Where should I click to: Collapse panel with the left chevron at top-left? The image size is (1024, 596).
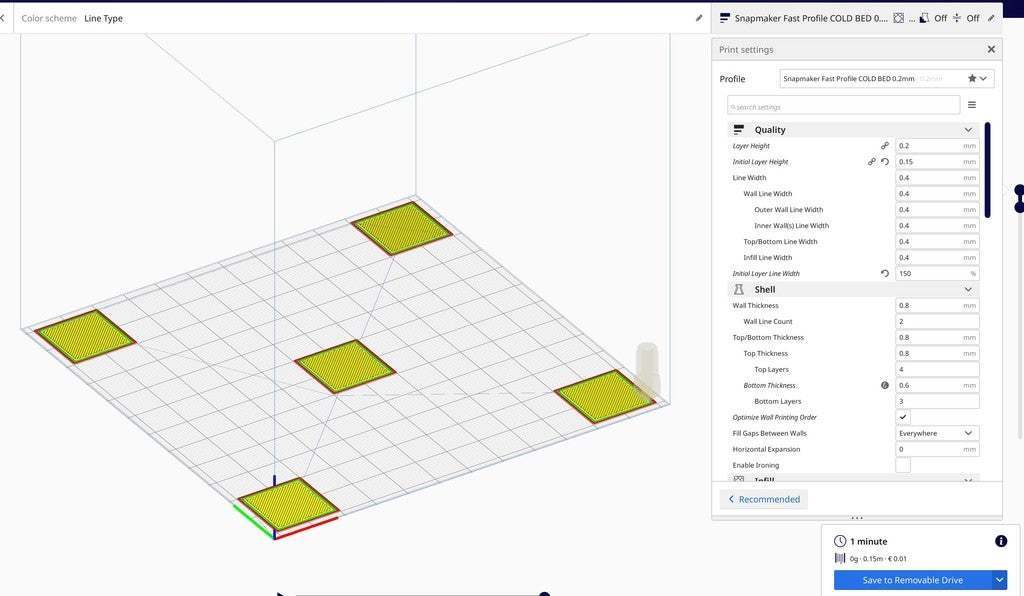[3, 18]
